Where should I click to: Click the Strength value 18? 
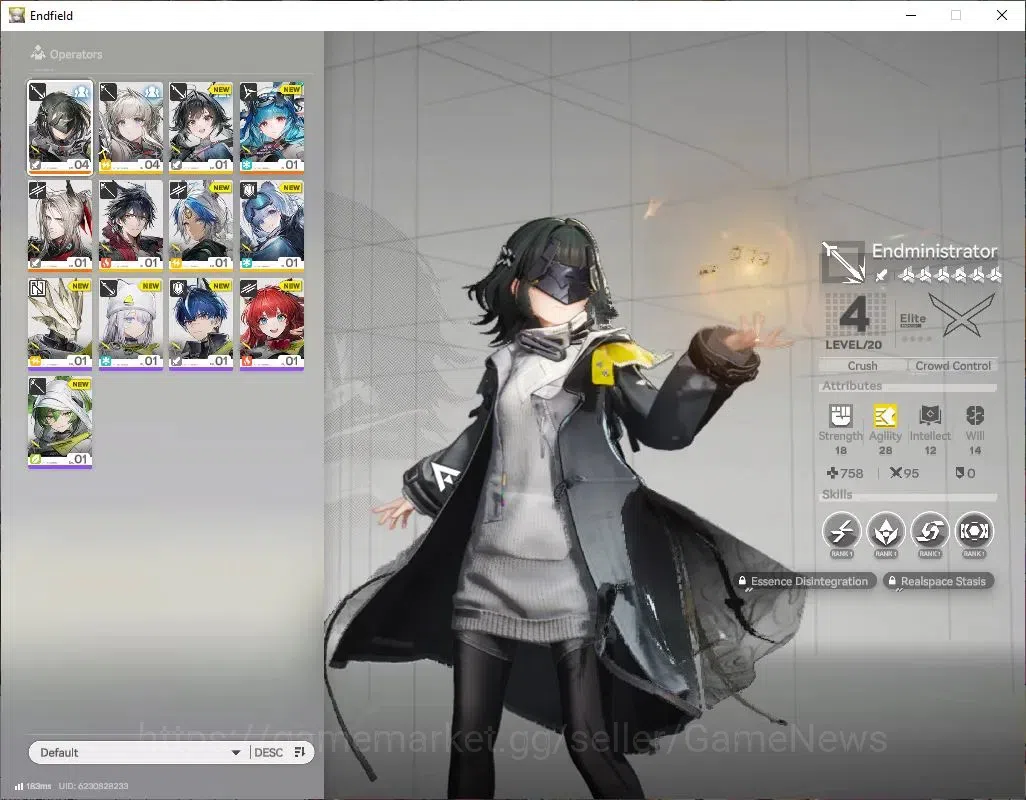click(841, 451)
